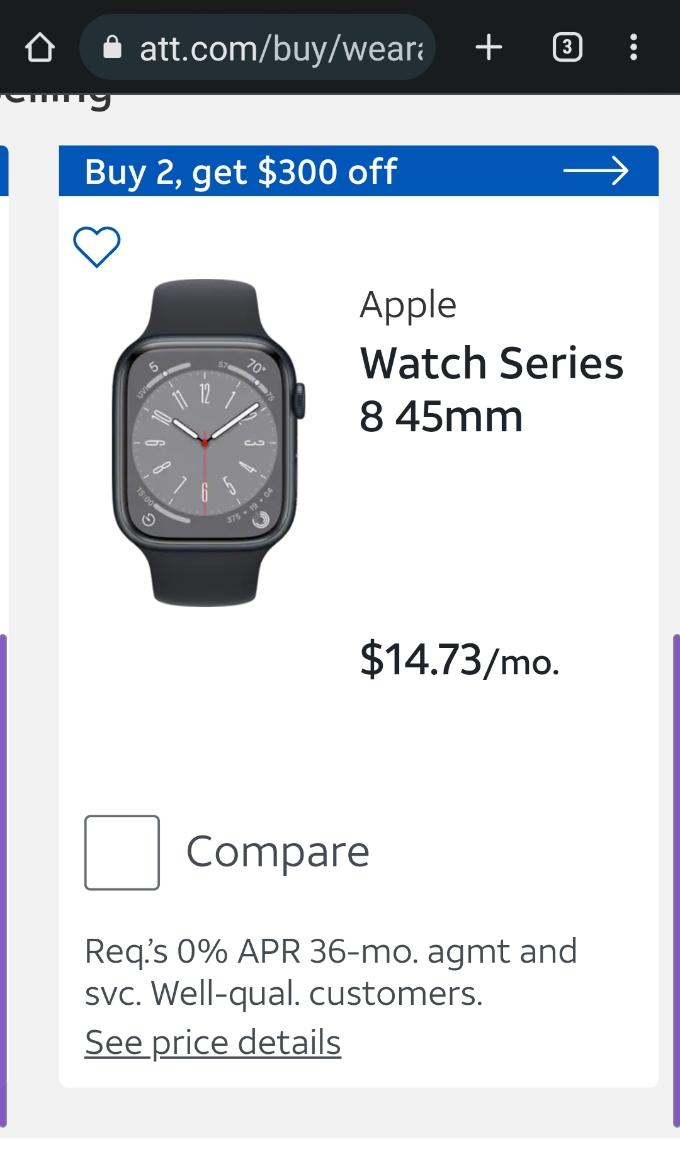Click the arrow on the promo banner

pyautogui.click(x=595, y=171)
